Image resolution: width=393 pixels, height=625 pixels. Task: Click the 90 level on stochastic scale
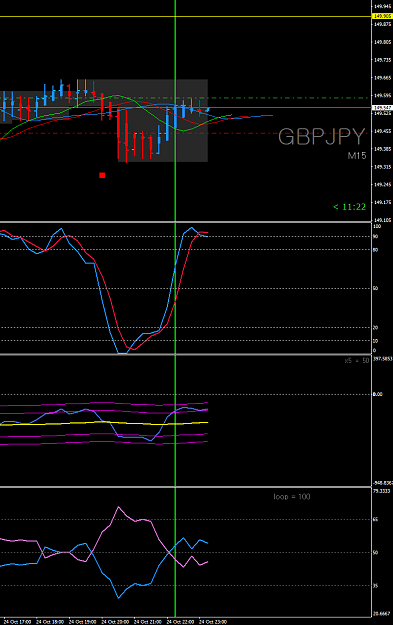pyautogui.click(x=375, y=236)
